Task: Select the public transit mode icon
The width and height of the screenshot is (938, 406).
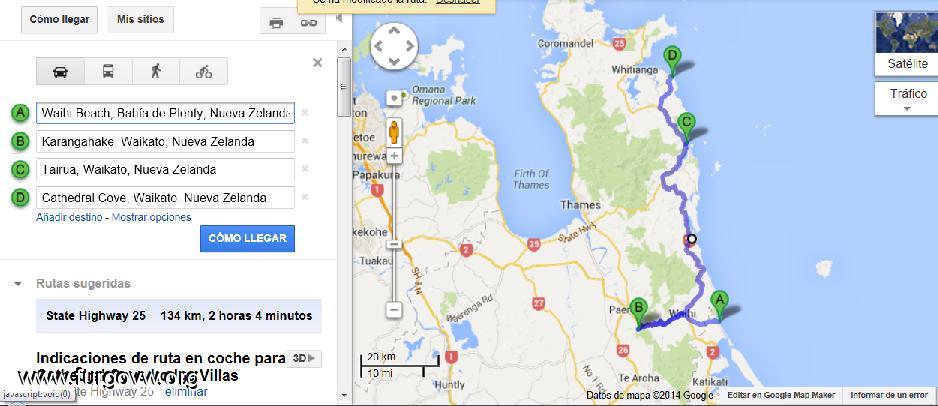Action: [x=108, y=71]
